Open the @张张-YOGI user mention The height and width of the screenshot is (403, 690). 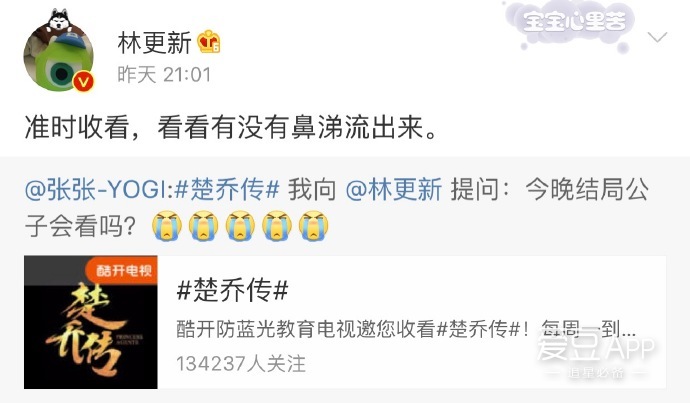(x=97, y=190)
